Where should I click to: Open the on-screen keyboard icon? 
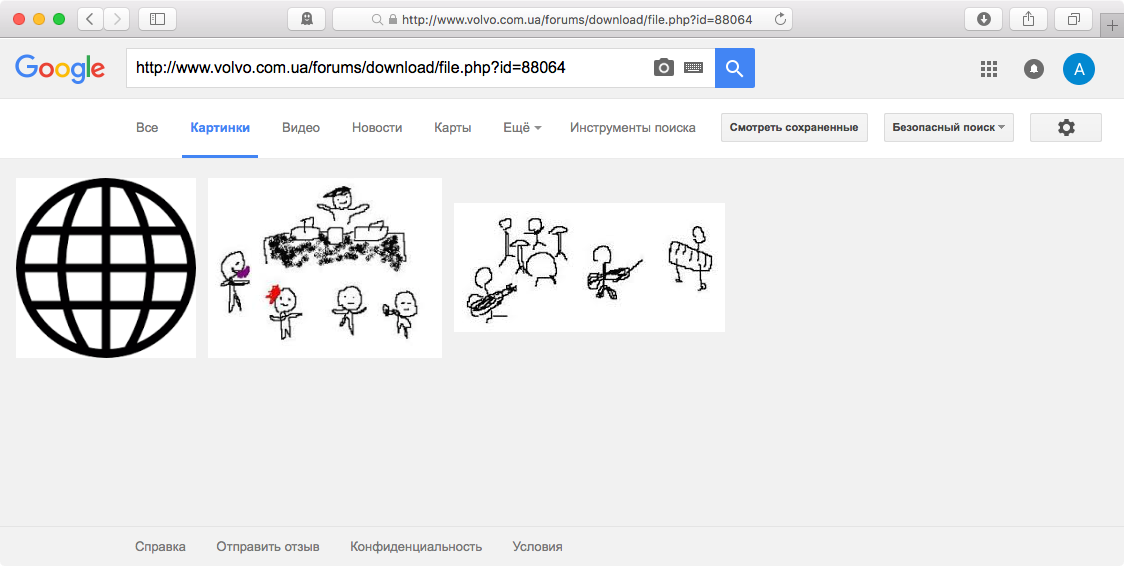(x=693, y=68)
